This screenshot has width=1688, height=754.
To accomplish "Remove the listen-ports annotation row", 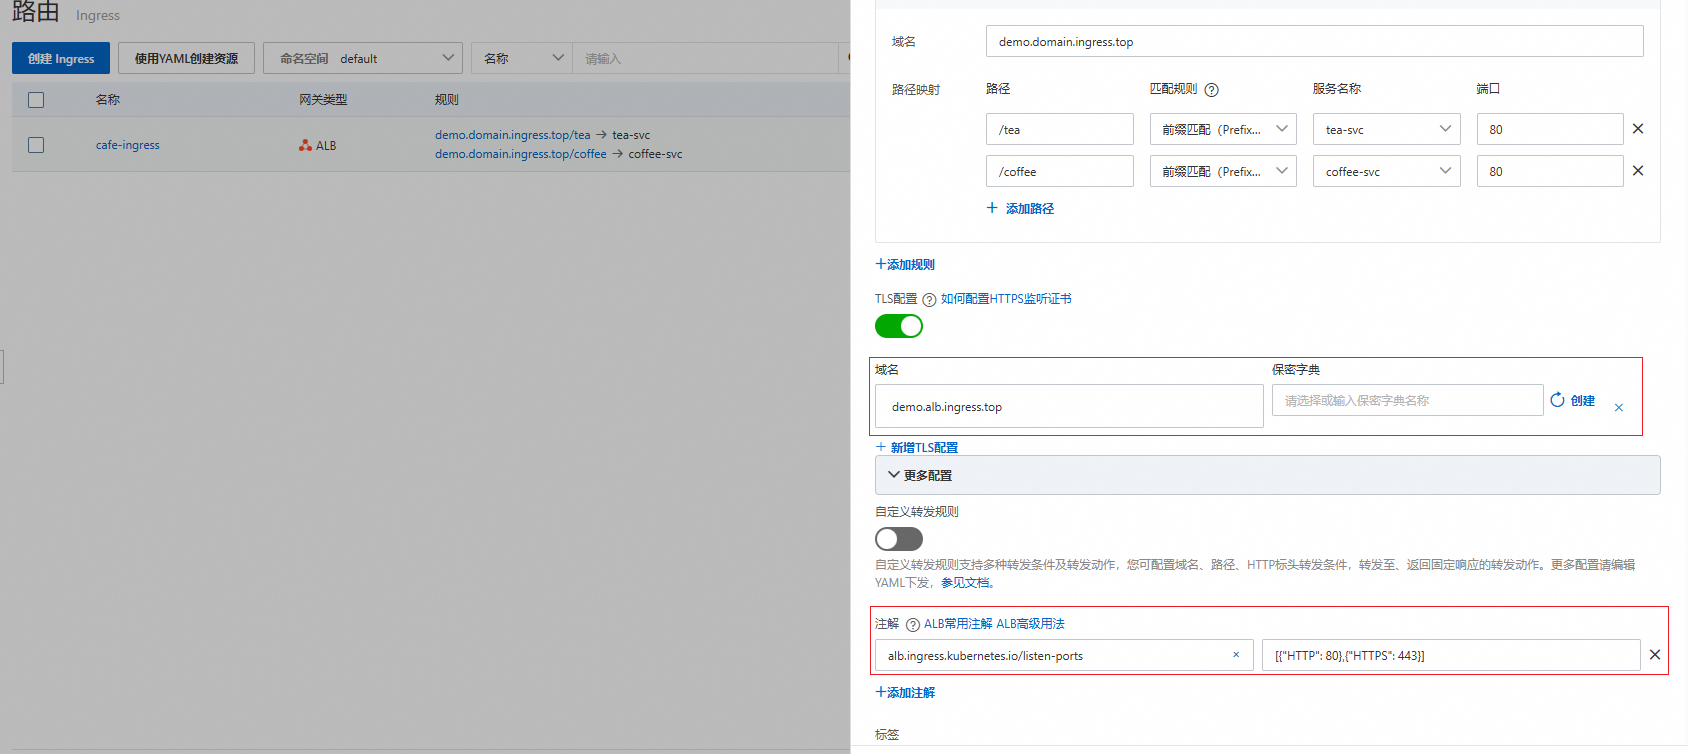I will coord(1655,655).
